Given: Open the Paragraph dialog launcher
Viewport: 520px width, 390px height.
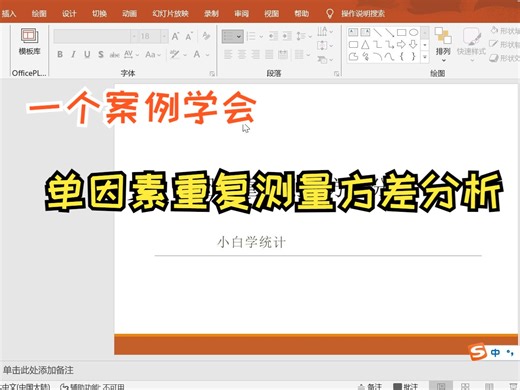Looking at the screenshot, I should point(337,74).
